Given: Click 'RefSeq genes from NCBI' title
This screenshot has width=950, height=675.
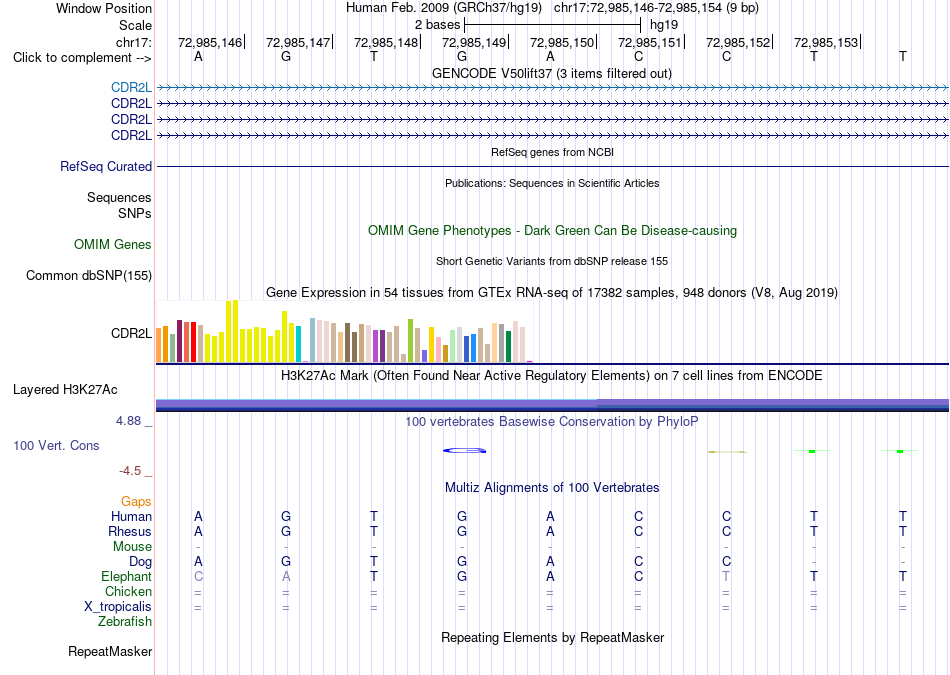Looking at the screenshot, I should [552, 153].
